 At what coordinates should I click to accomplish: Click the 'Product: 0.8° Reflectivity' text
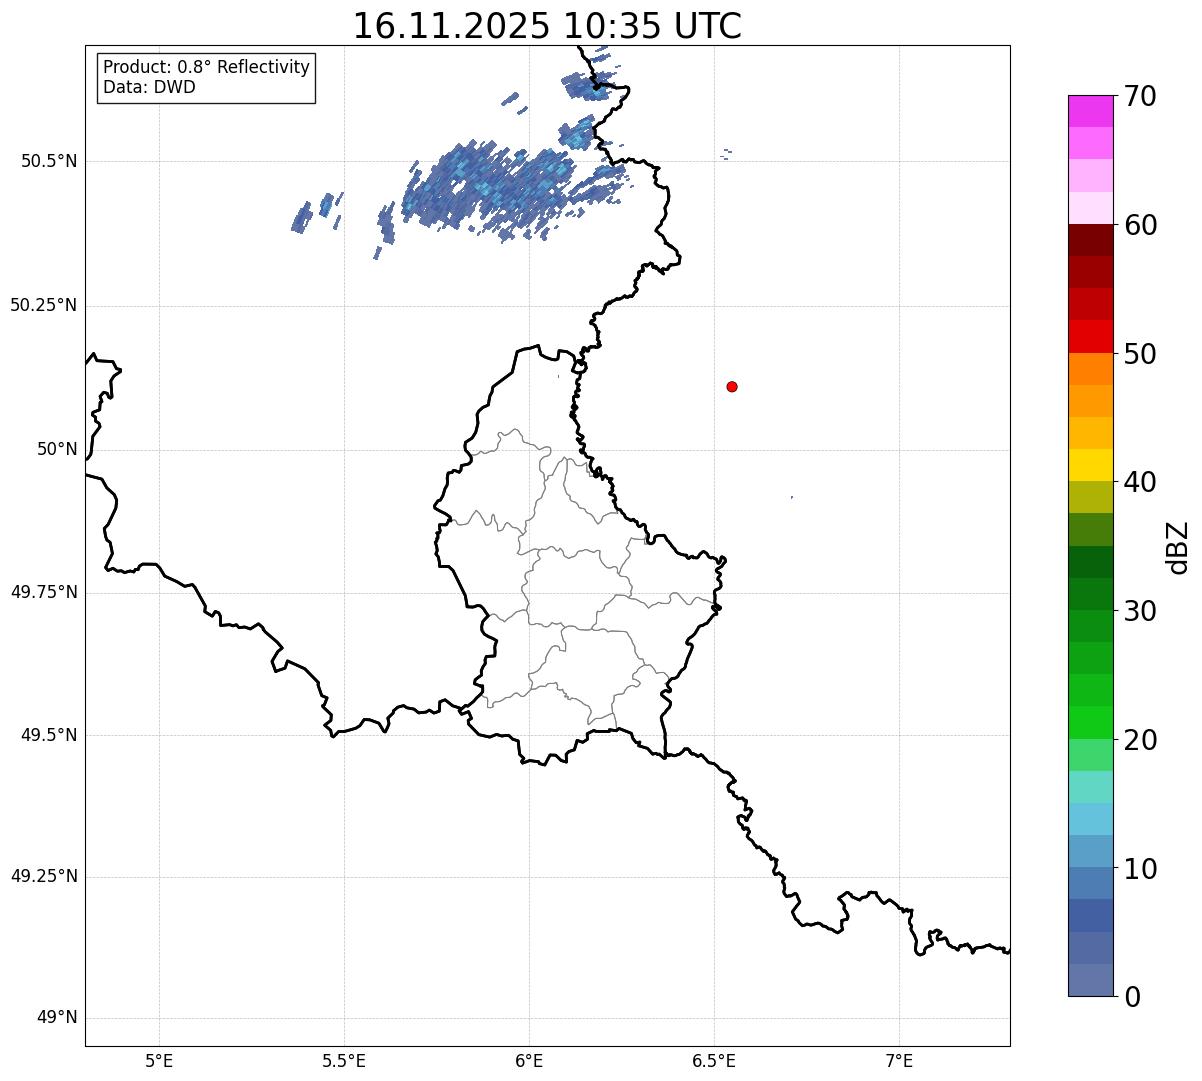(207, 67)
